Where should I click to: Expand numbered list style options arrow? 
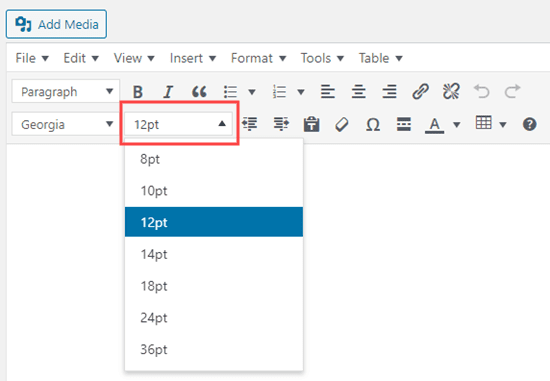301,92
